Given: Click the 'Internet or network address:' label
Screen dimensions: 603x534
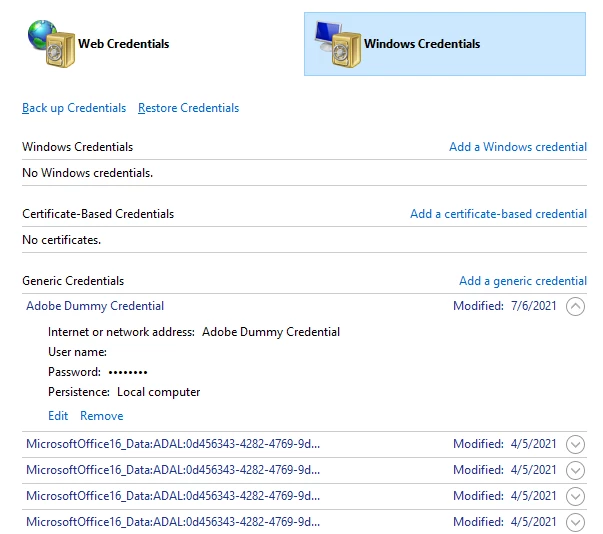Looking at the screenshot, I should point(121,332).
